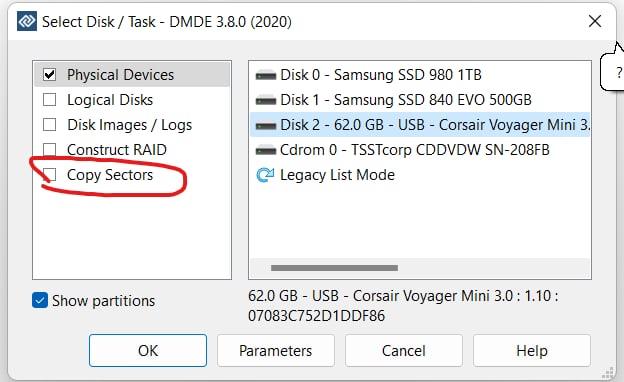624x382 pixels.
Task: Click the Legacy List Mode refresh icon
Action: pyautogui.click(x=265, y=175)
